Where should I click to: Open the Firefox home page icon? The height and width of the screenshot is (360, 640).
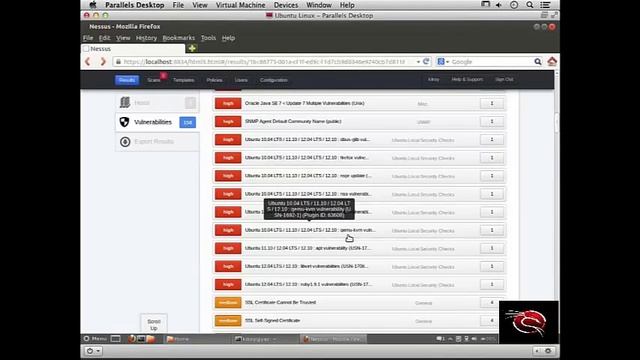point(552,61)
